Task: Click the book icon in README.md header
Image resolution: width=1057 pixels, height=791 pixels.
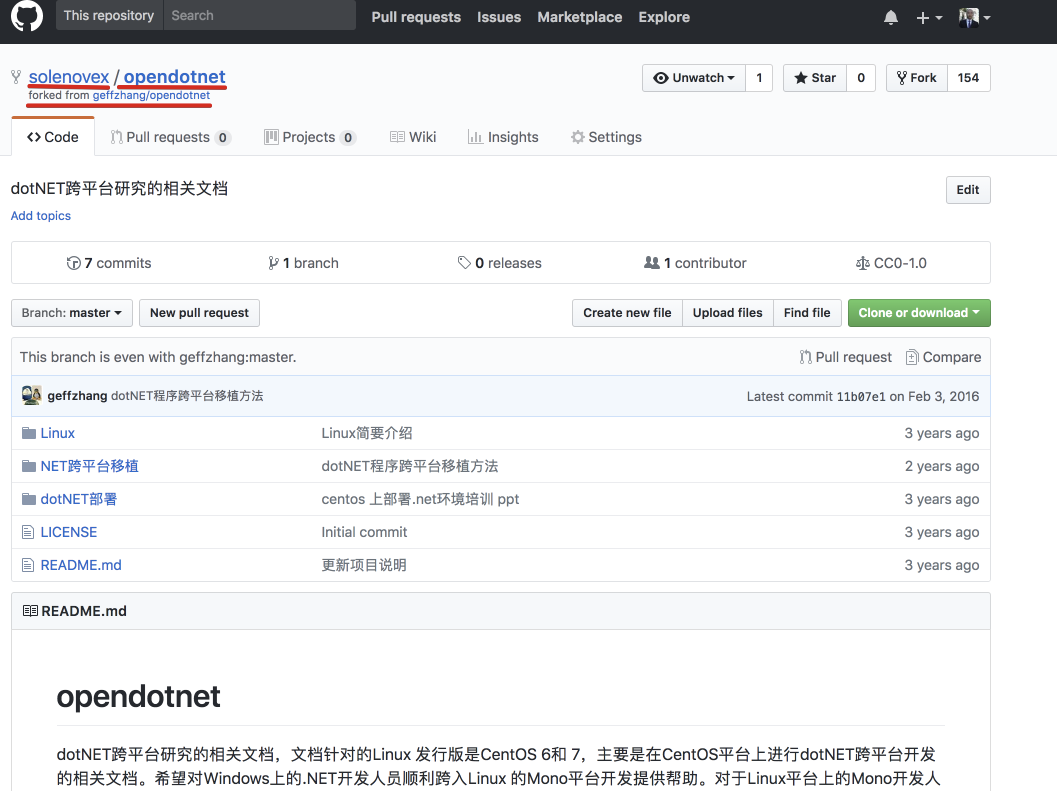Action: (30, 611)
